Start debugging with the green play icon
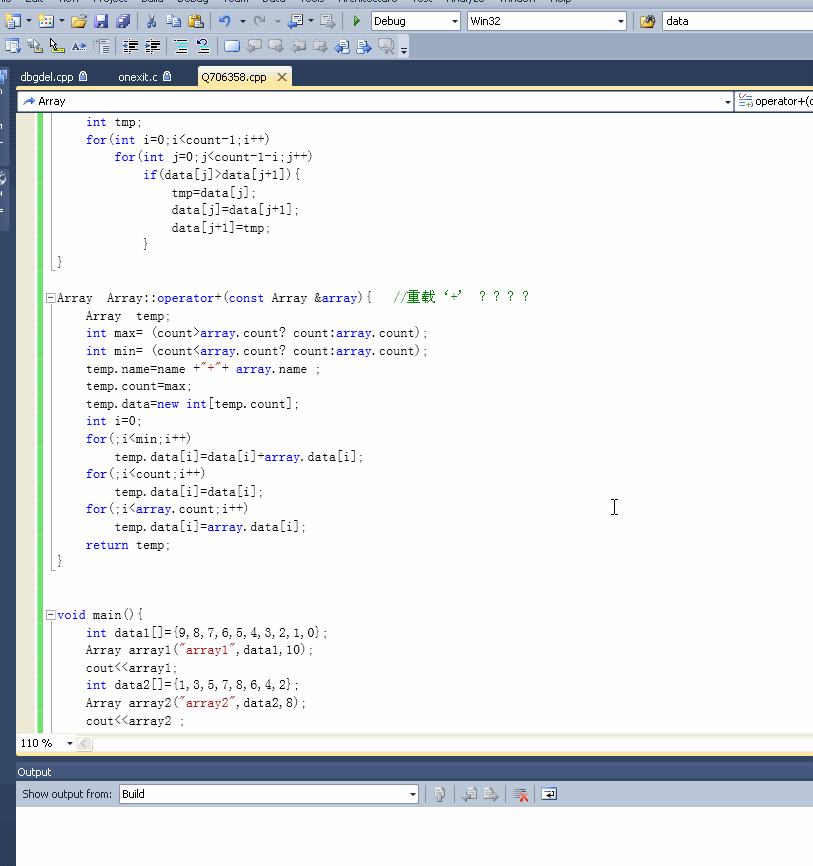This screenshot has width=813, height=866. click(x=356, y=21)
